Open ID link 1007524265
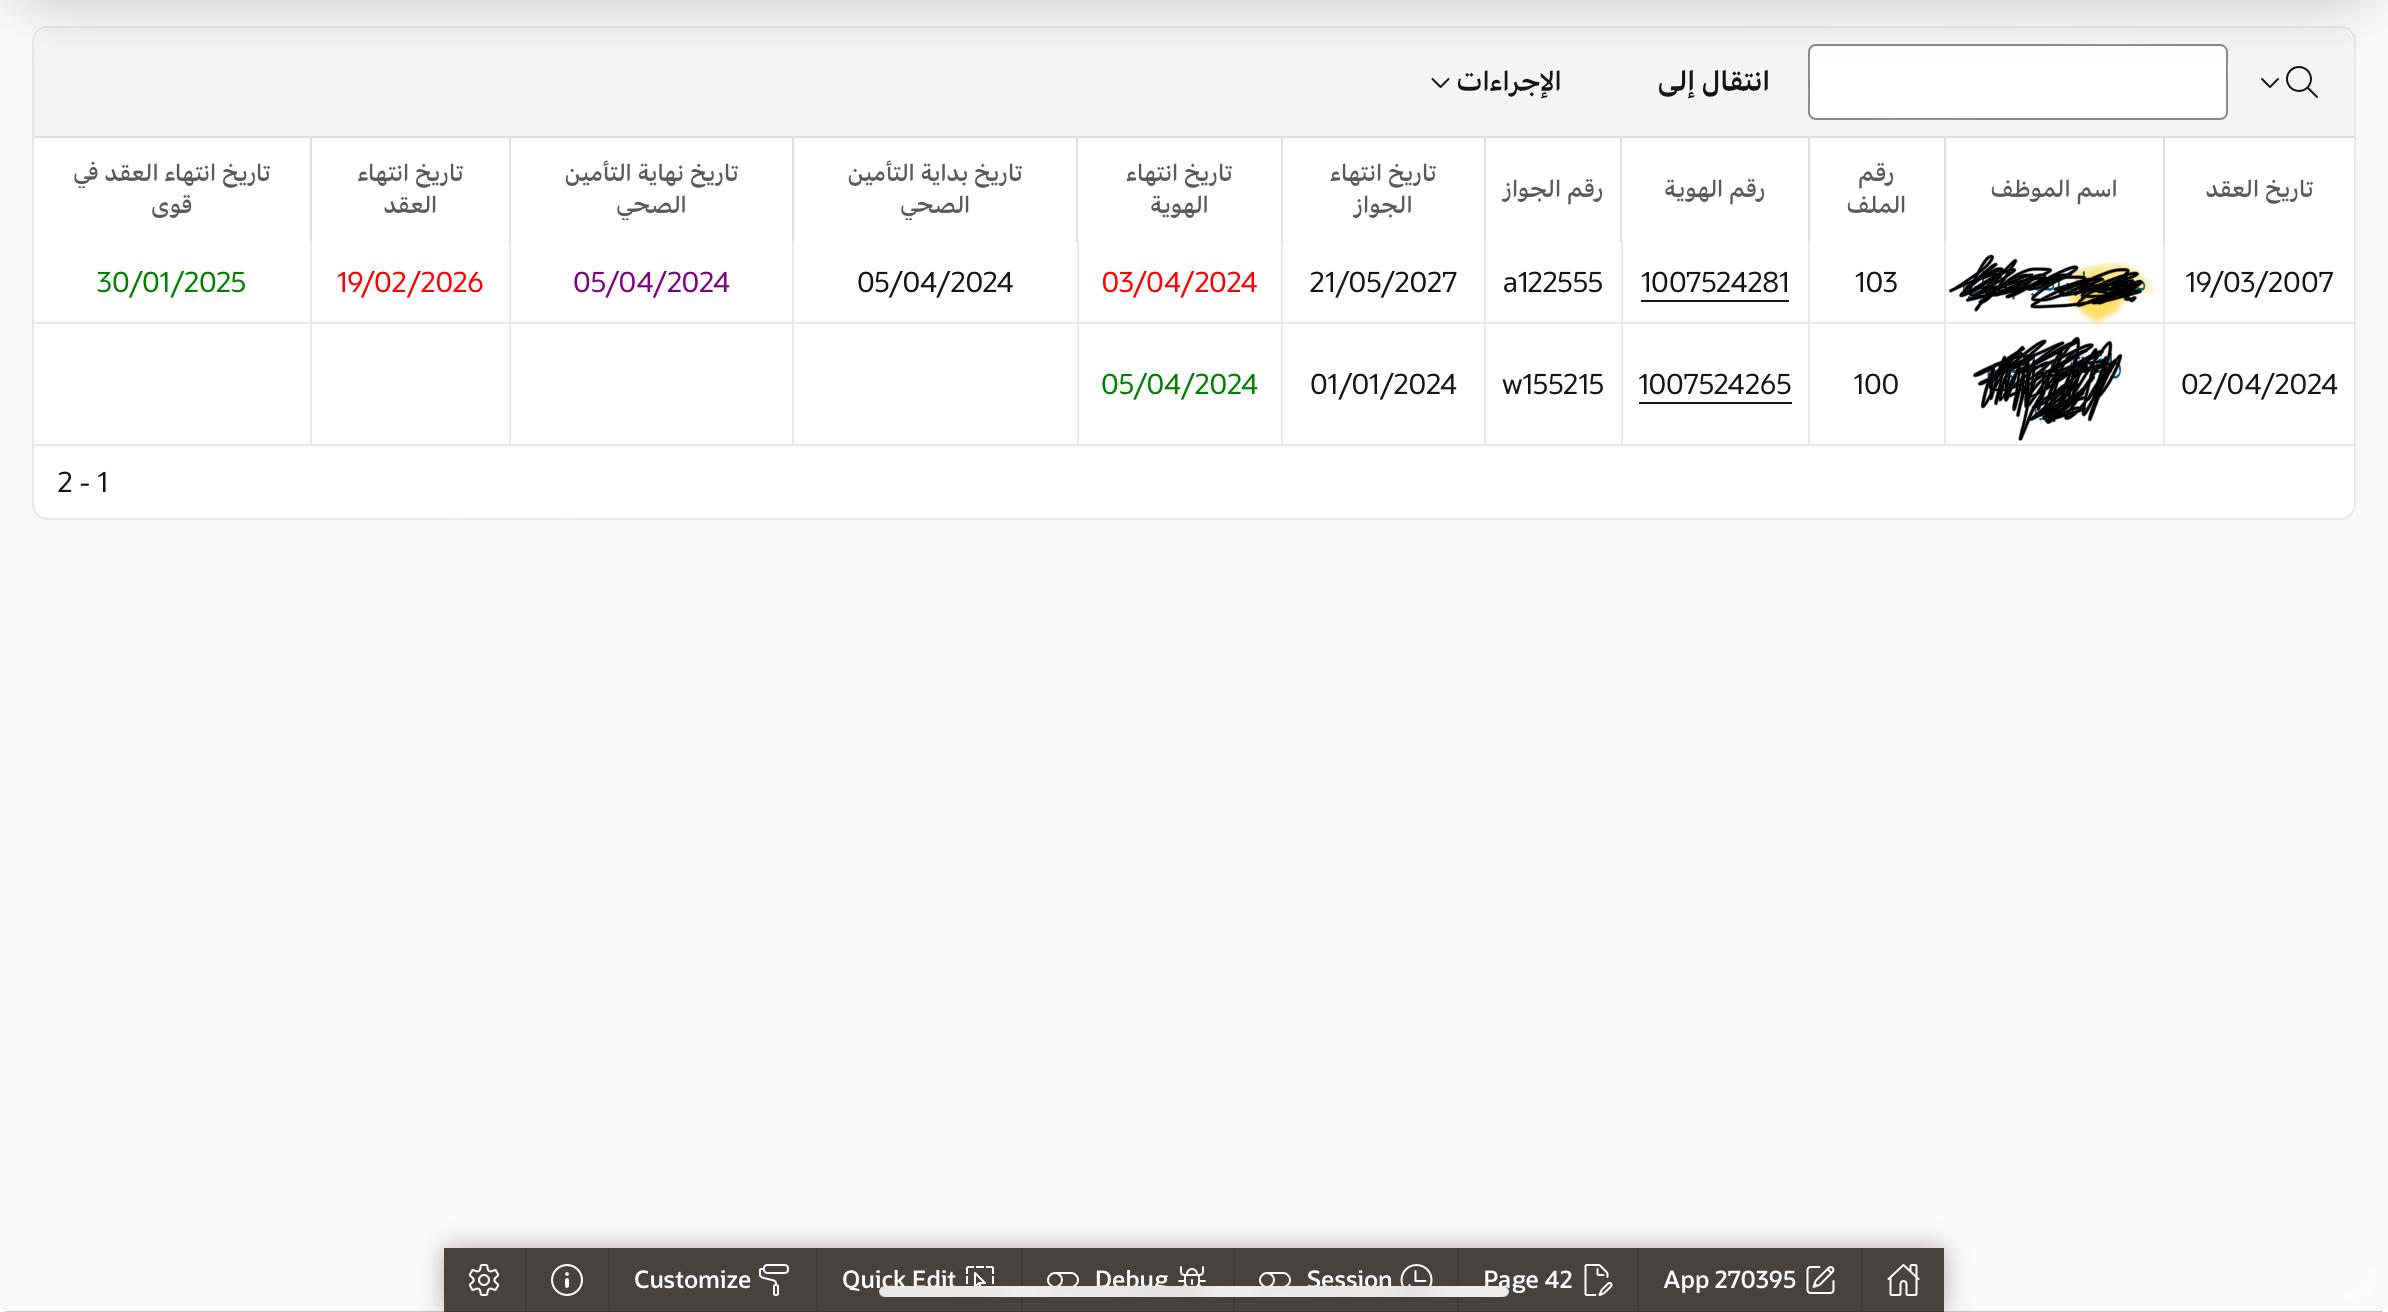 [1714, 385]
